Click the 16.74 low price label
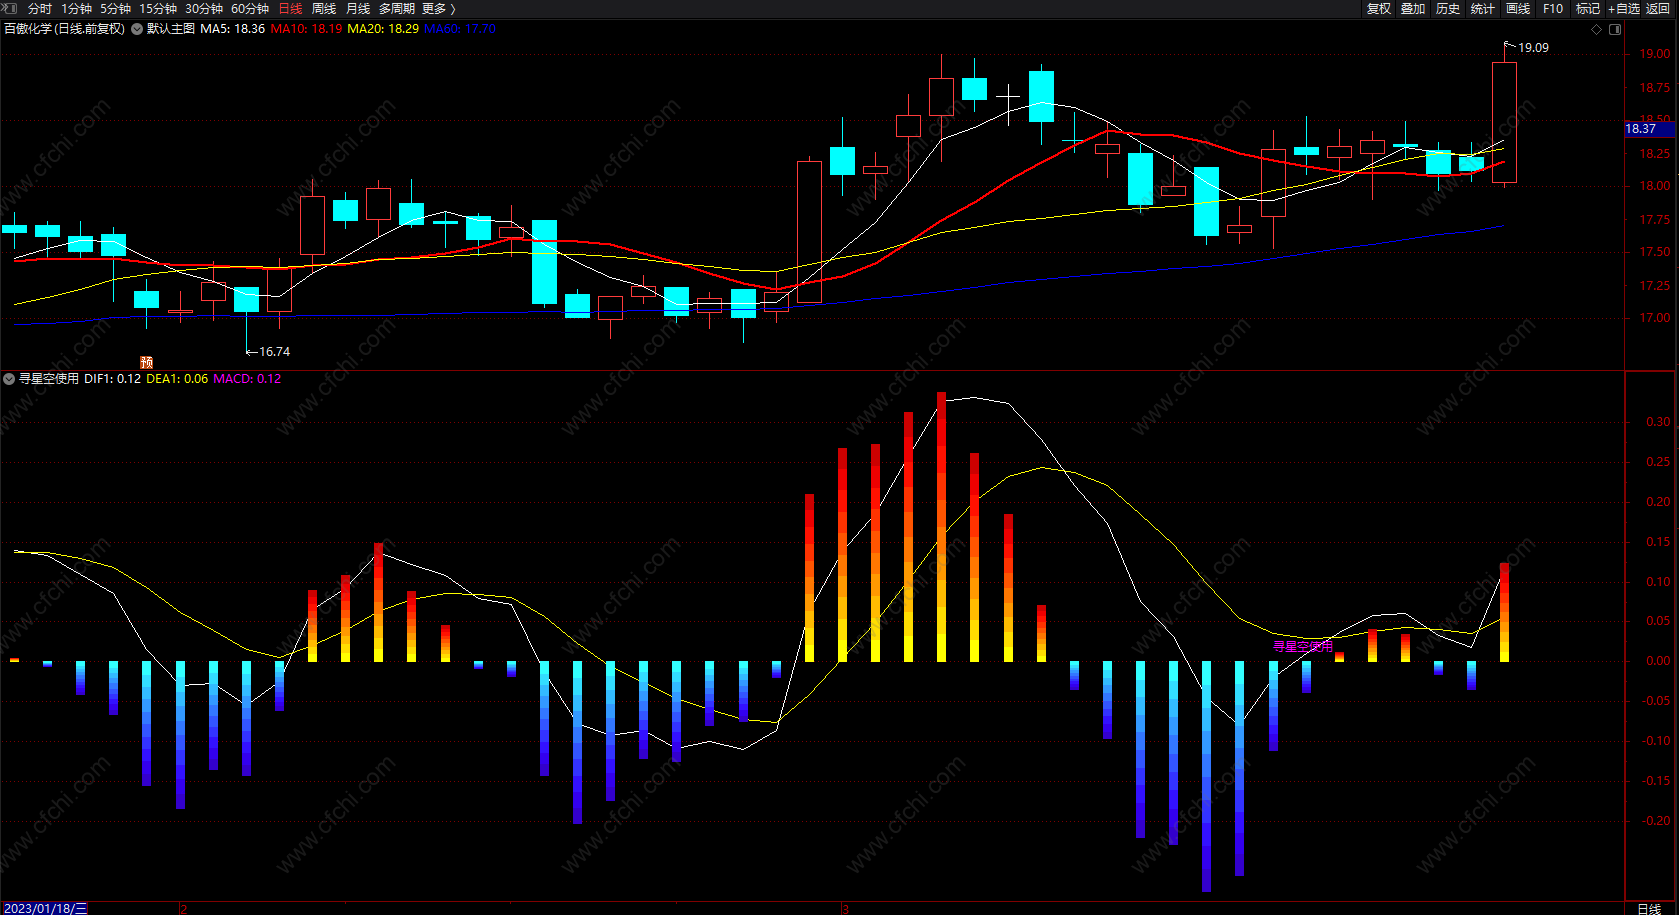The height and width of the screenshot is (915, 1679). [274, 352]
